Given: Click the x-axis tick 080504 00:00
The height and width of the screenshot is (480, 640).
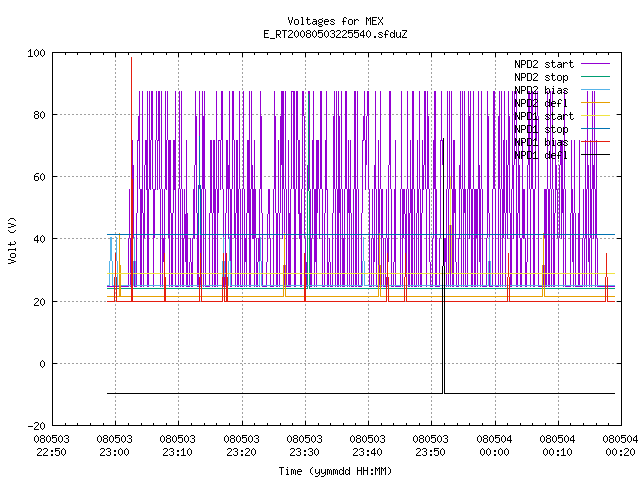Looking at the screenshot, I should coord(494,446).
